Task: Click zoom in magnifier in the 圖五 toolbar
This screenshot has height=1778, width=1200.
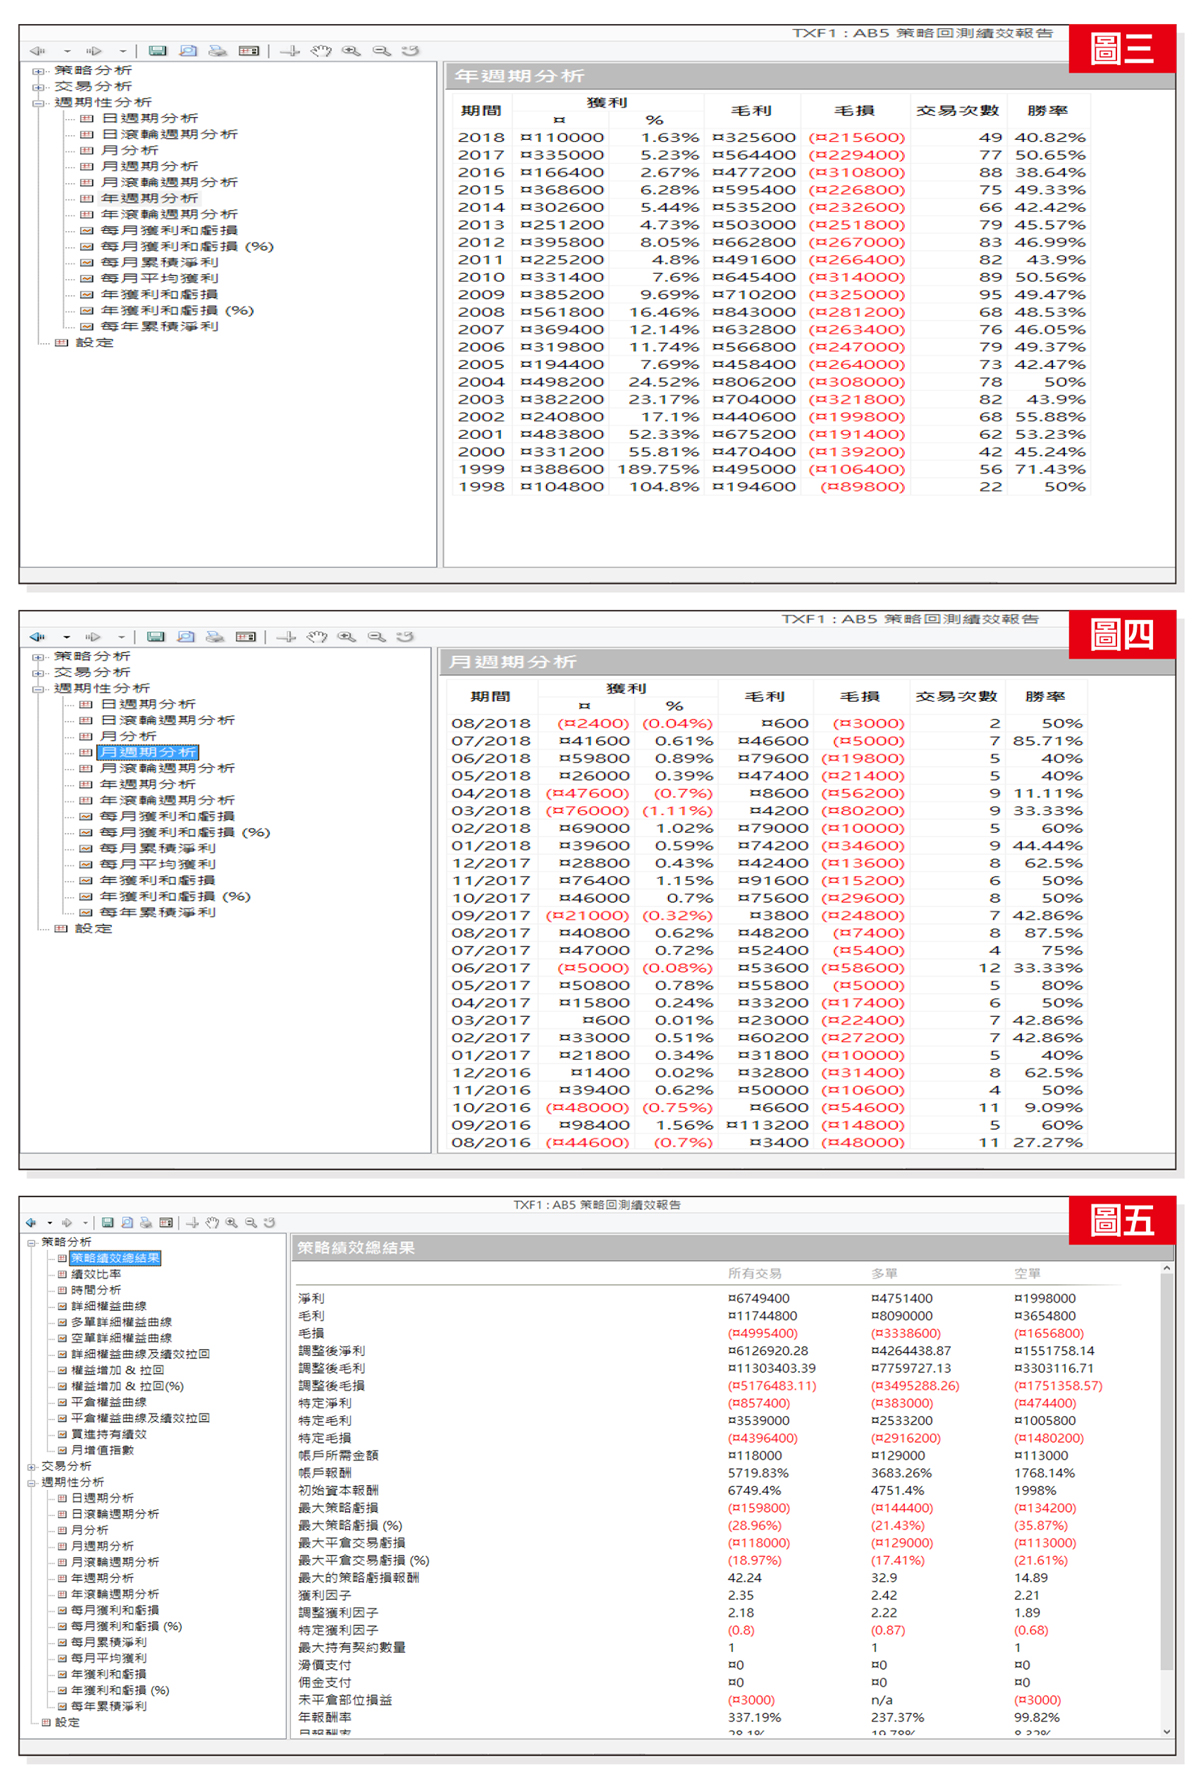Action: pyautogui.click(x=232, y=1223)
